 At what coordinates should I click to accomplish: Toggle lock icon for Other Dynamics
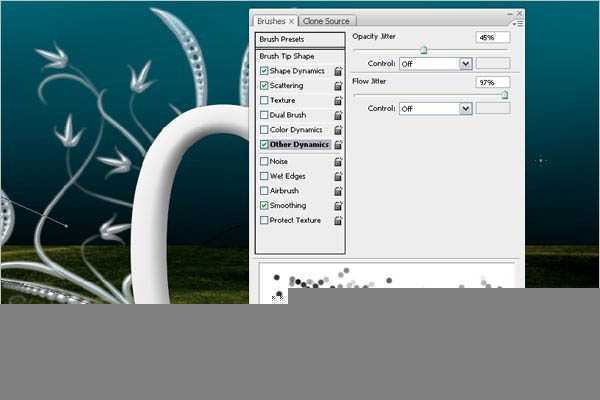coord(338,145)
